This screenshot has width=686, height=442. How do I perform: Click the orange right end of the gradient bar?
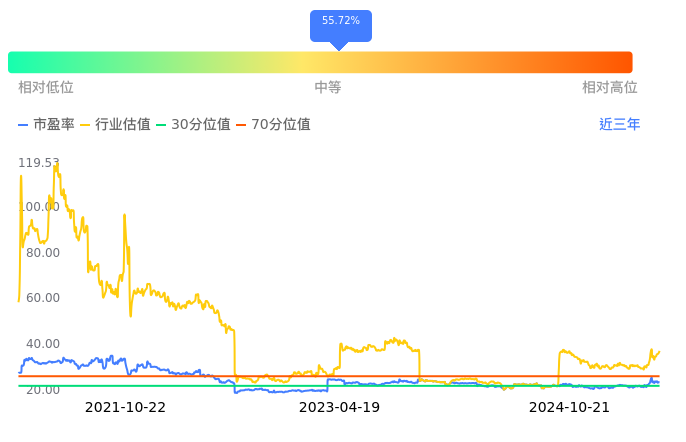click(620, 62)
